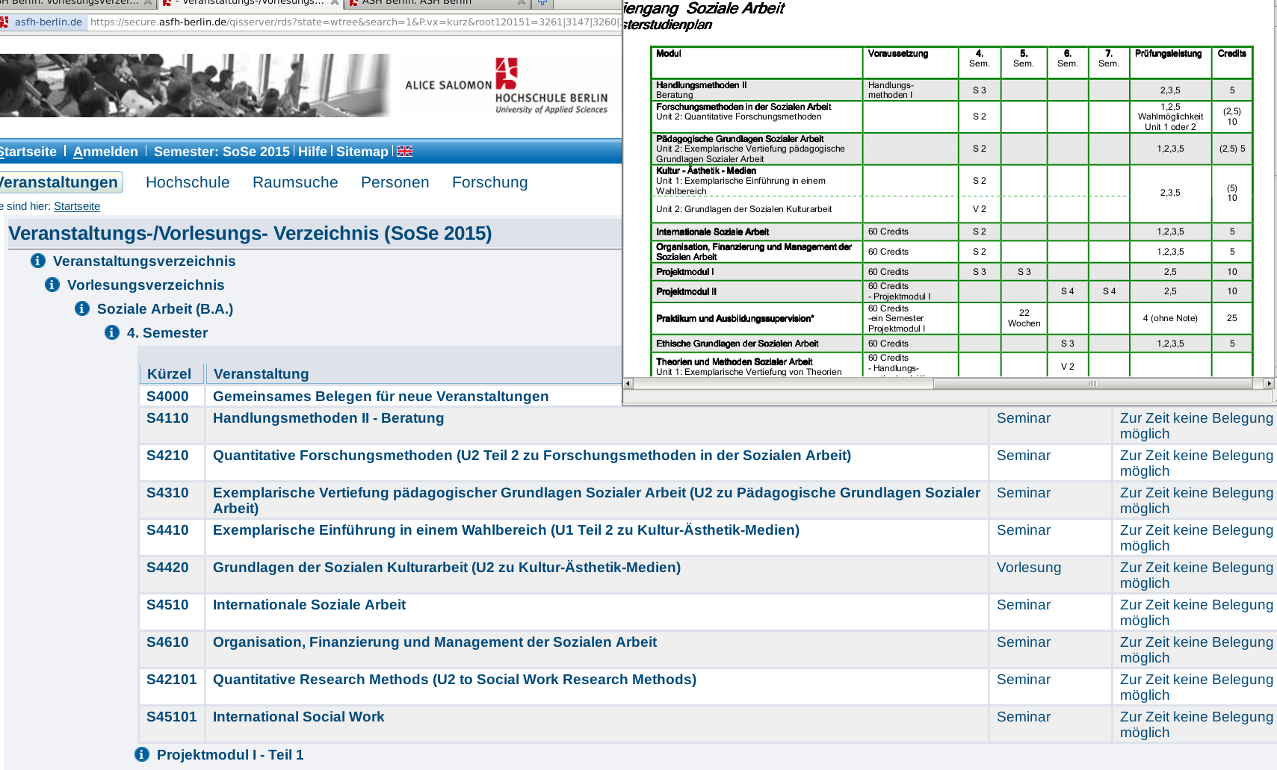Viewport: 1277px width, 770px height.
Task: Click 'Vorlesung' type in S4420 row
Action: (x=1029, y=567)
